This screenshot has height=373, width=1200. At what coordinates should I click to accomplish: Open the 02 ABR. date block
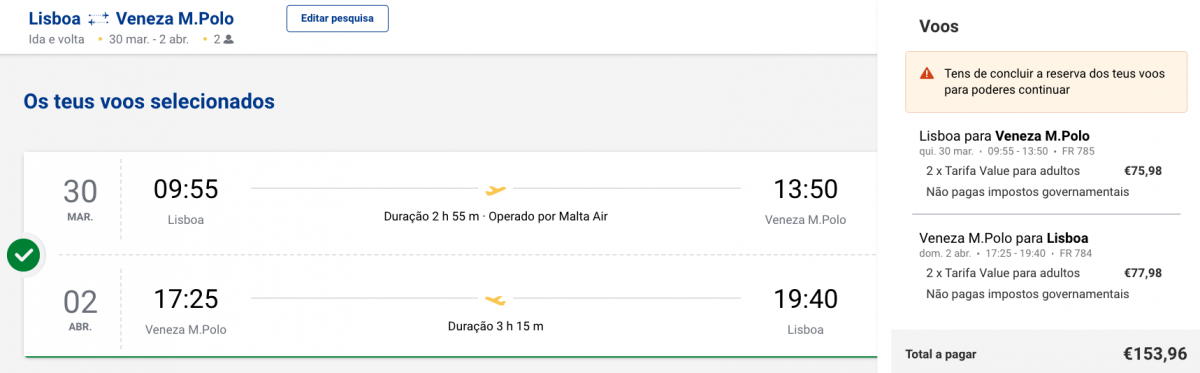coord(80,308)
